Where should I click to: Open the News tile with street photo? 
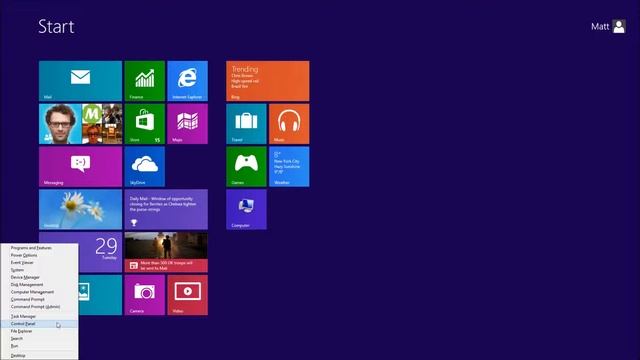point(166,252)
